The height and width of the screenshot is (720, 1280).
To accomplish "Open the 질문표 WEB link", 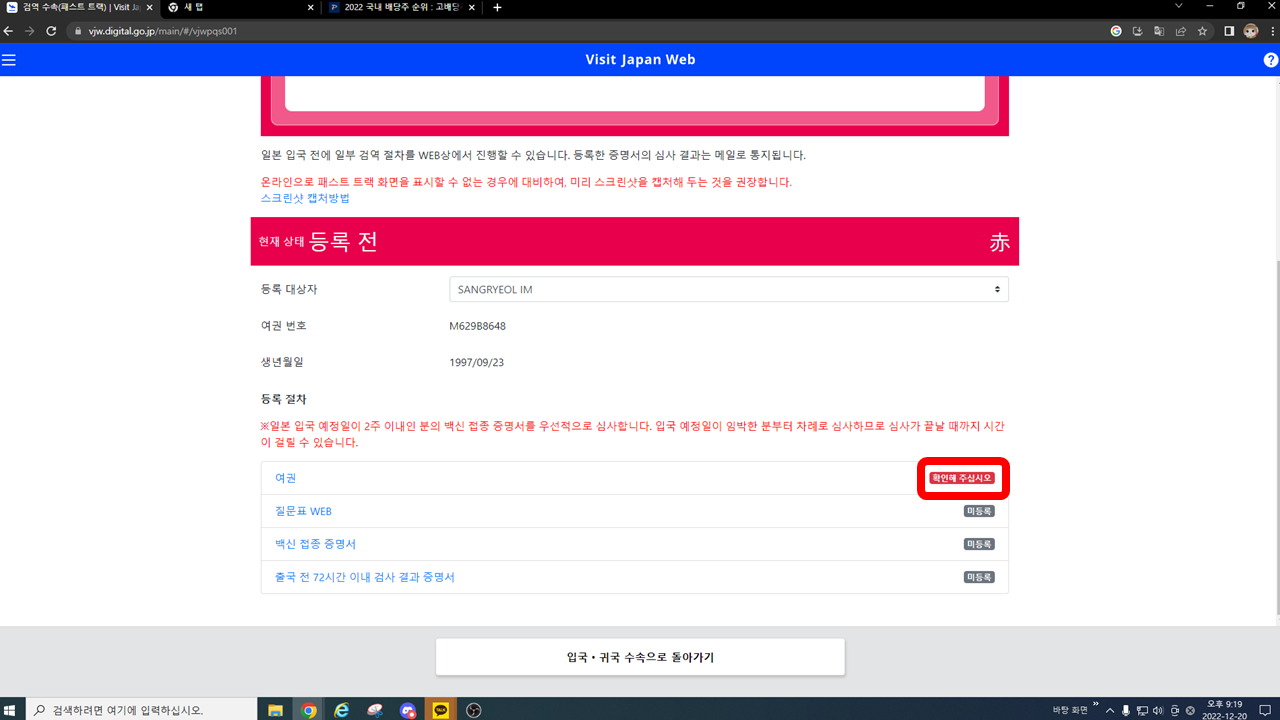I will (x=303, y=511).
